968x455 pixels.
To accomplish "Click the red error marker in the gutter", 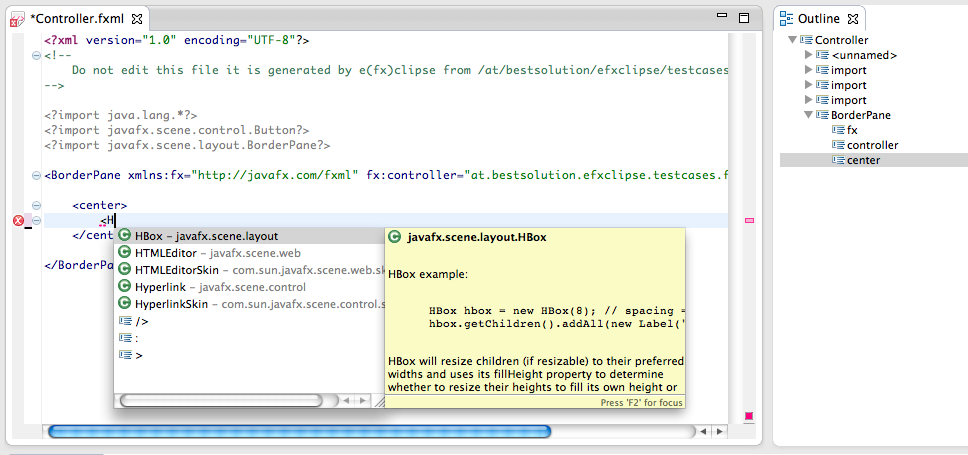I will (x=17, y=221).
